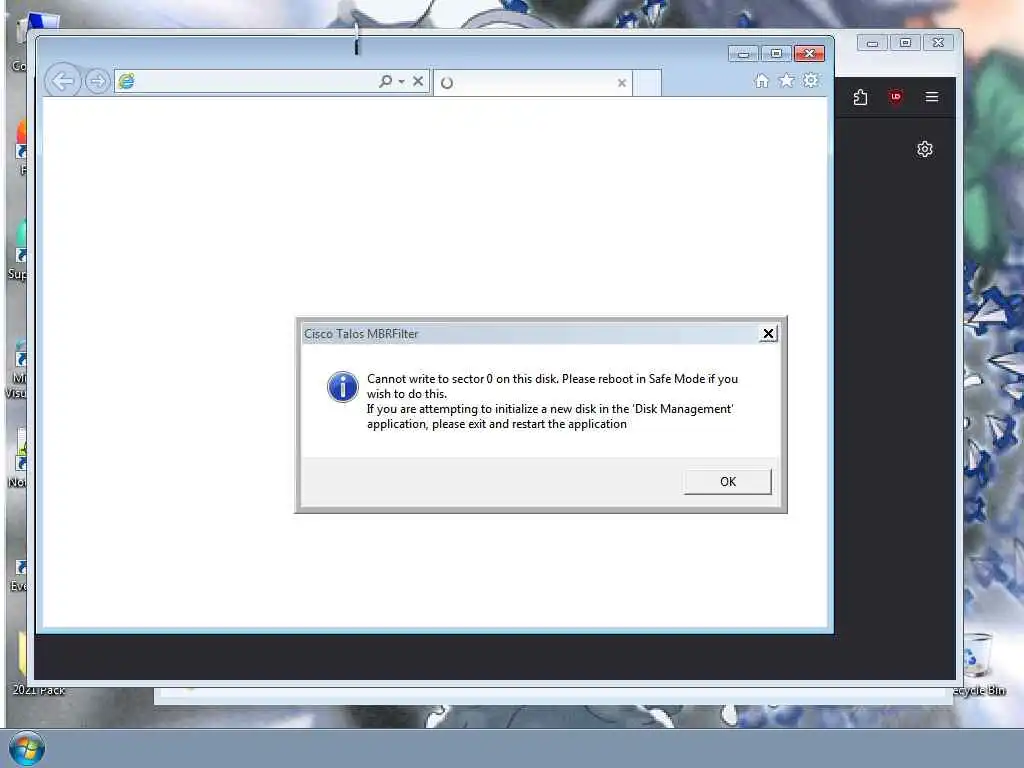Close the Internet Explorer window
This screenshot has height=768, width=1024.
pyautogui.click(x=809, y=54)
